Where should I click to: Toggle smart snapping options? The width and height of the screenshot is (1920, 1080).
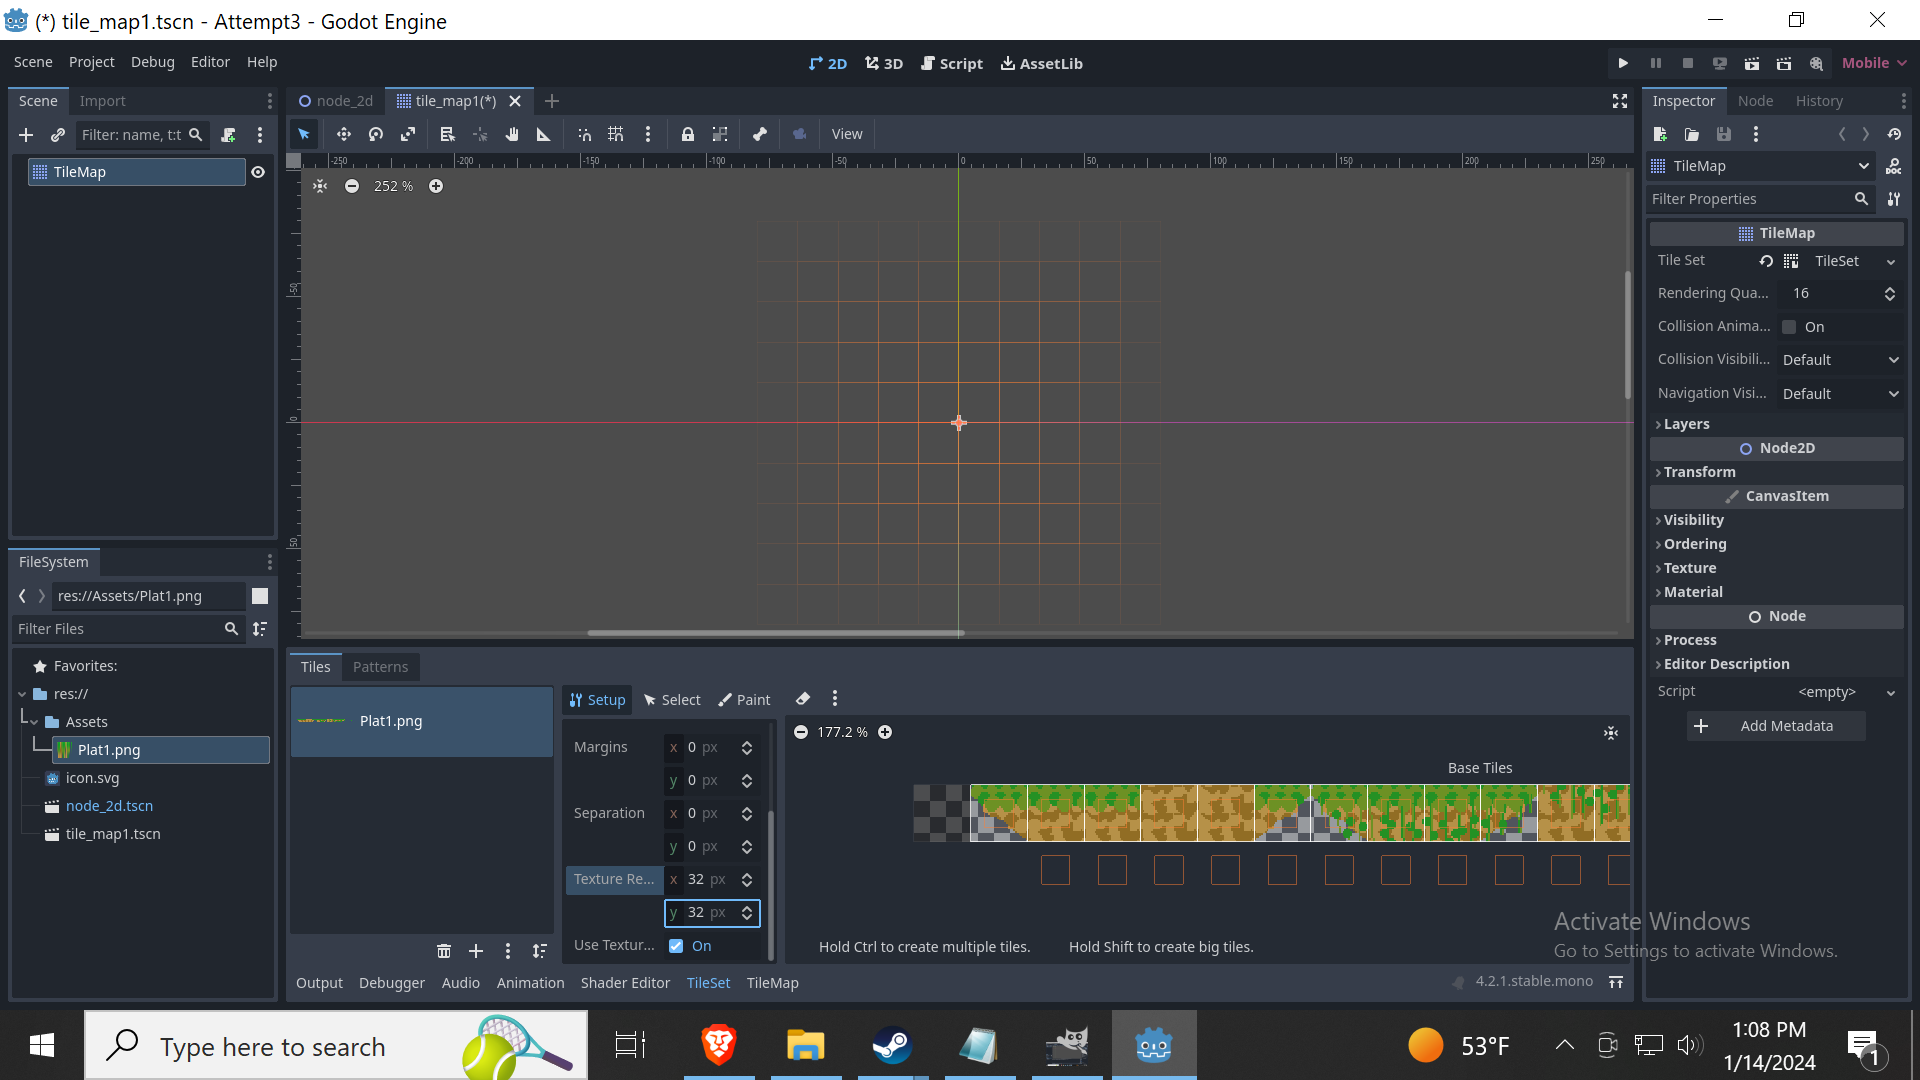[x=584, y=134]
